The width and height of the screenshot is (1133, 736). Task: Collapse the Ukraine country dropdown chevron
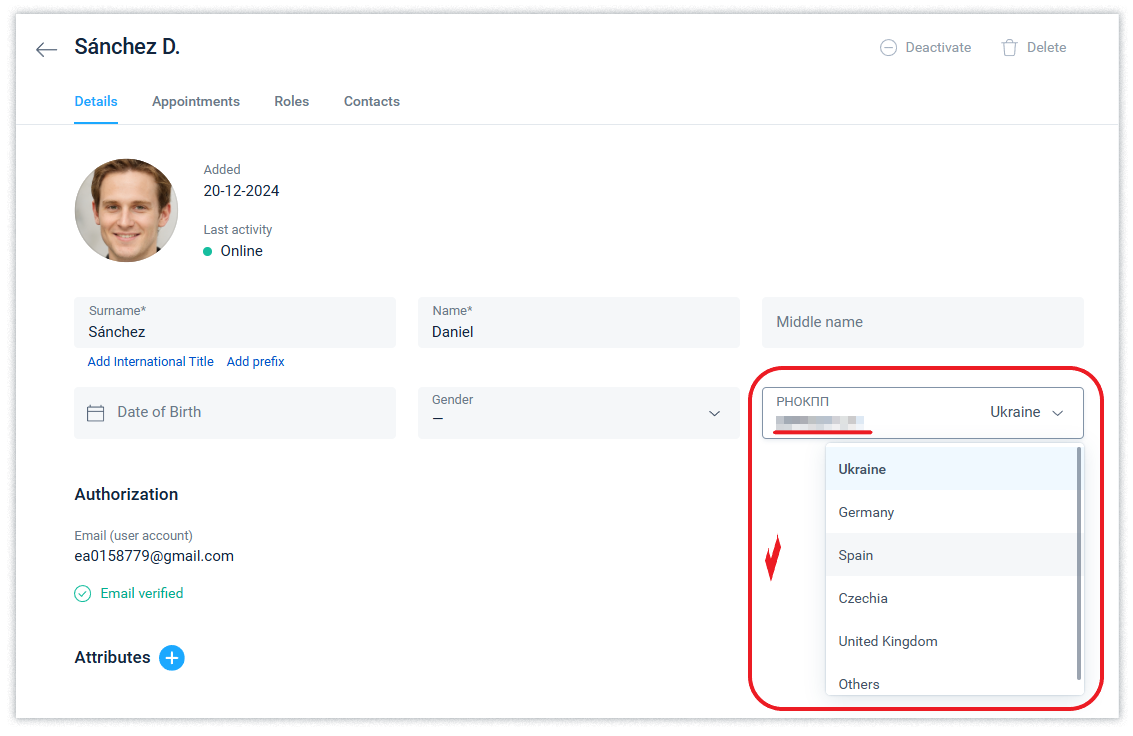pyautogui.click(x=1058, y=413)
